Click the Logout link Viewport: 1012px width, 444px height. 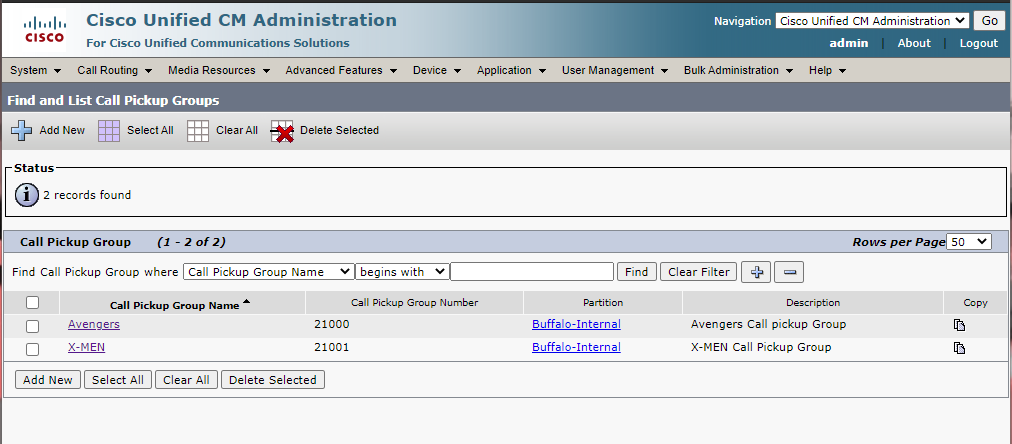click(x=978, y=43)
